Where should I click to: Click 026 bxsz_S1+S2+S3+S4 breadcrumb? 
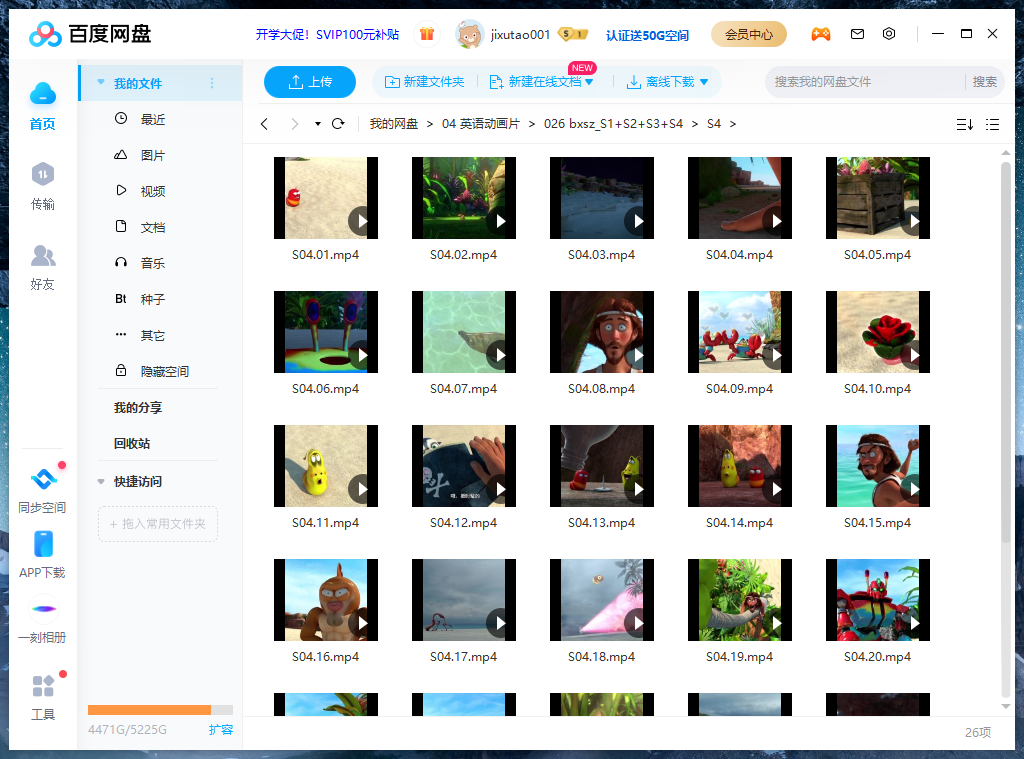click(613, 123)
